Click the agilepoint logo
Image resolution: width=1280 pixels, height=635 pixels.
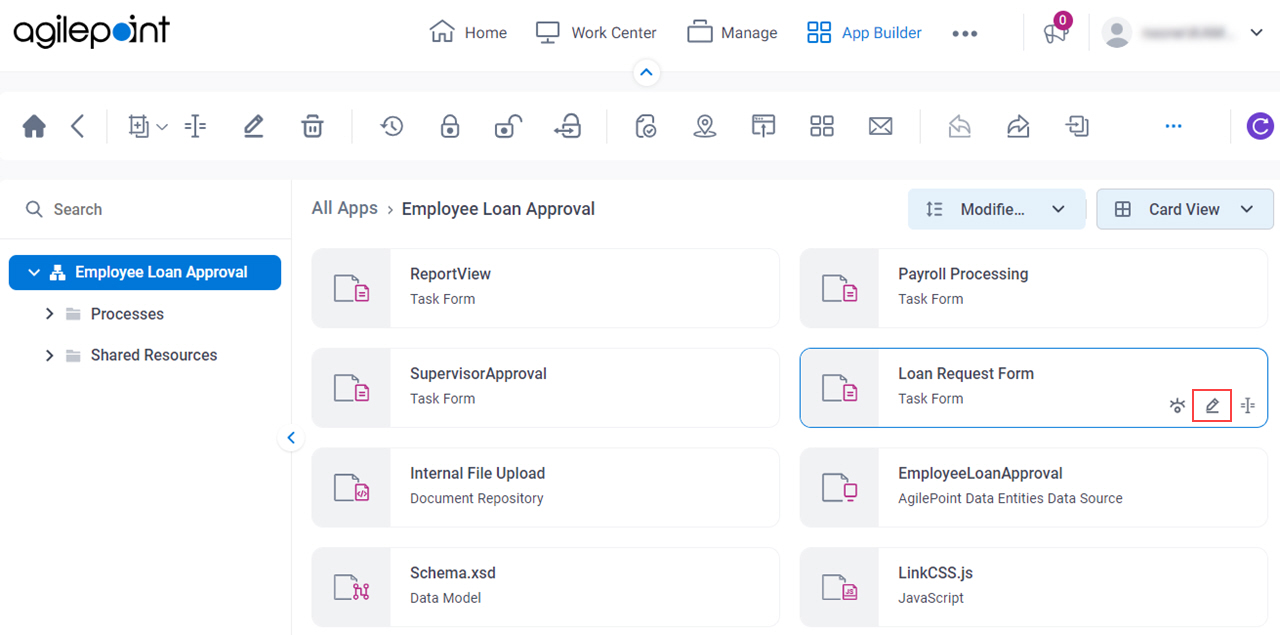(x=91, y=31)
